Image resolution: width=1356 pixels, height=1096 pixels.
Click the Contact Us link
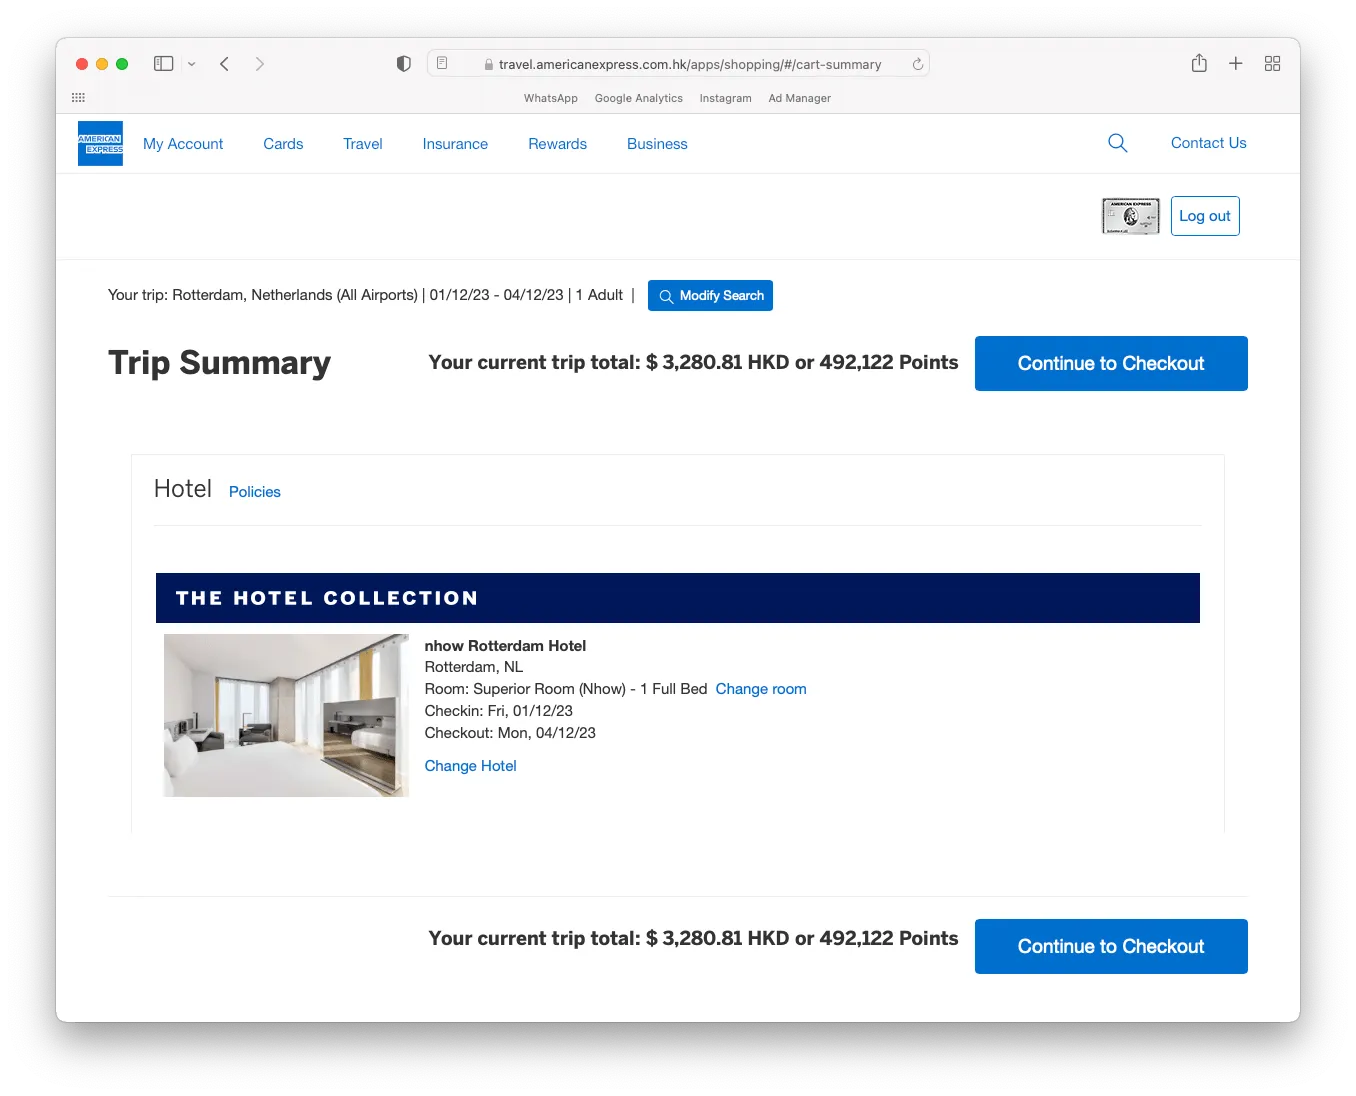(1209, 143)
